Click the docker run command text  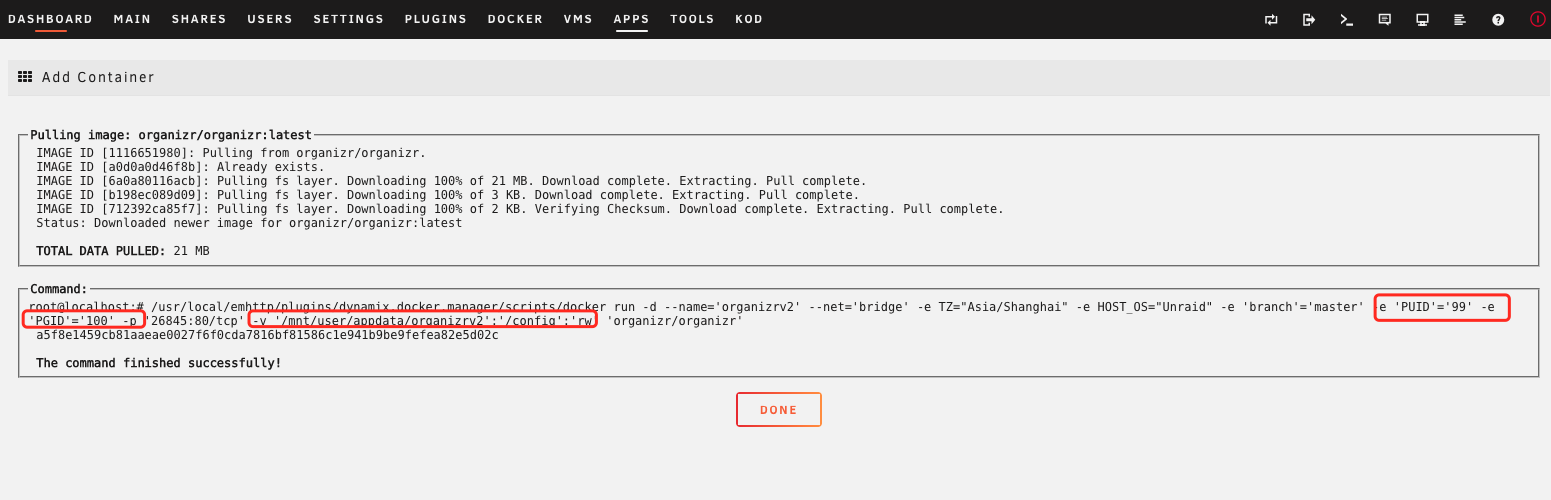point(761,313)
